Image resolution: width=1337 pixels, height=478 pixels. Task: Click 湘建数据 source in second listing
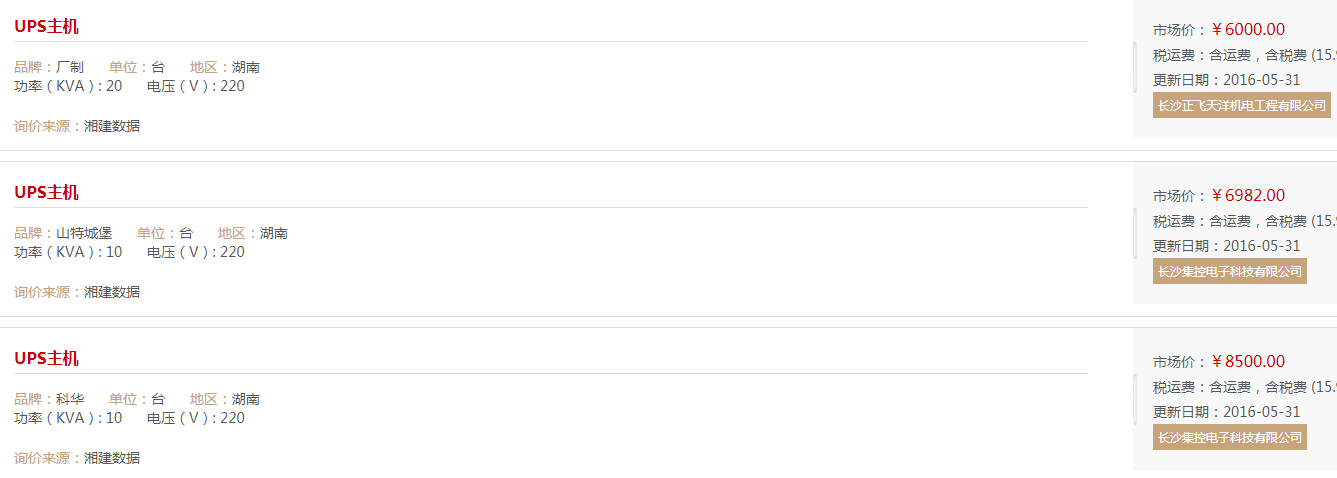pyautogui.click(x=112, y=292)
